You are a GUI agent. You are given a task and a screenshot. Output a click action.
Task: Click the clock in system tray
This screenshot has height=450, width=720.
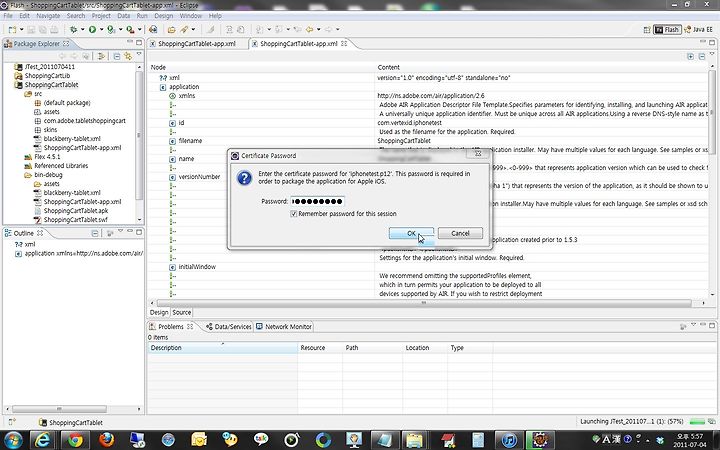coord(690,440)
